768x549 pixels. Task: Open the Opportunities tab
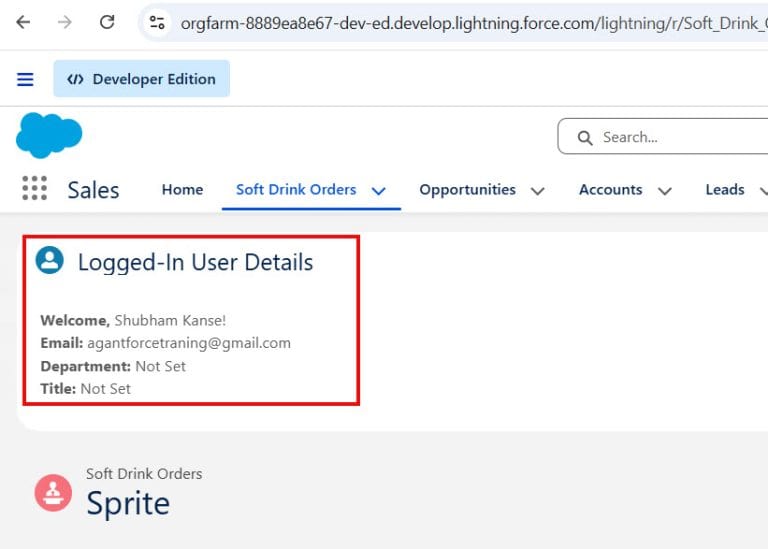[x=467, y=190]
